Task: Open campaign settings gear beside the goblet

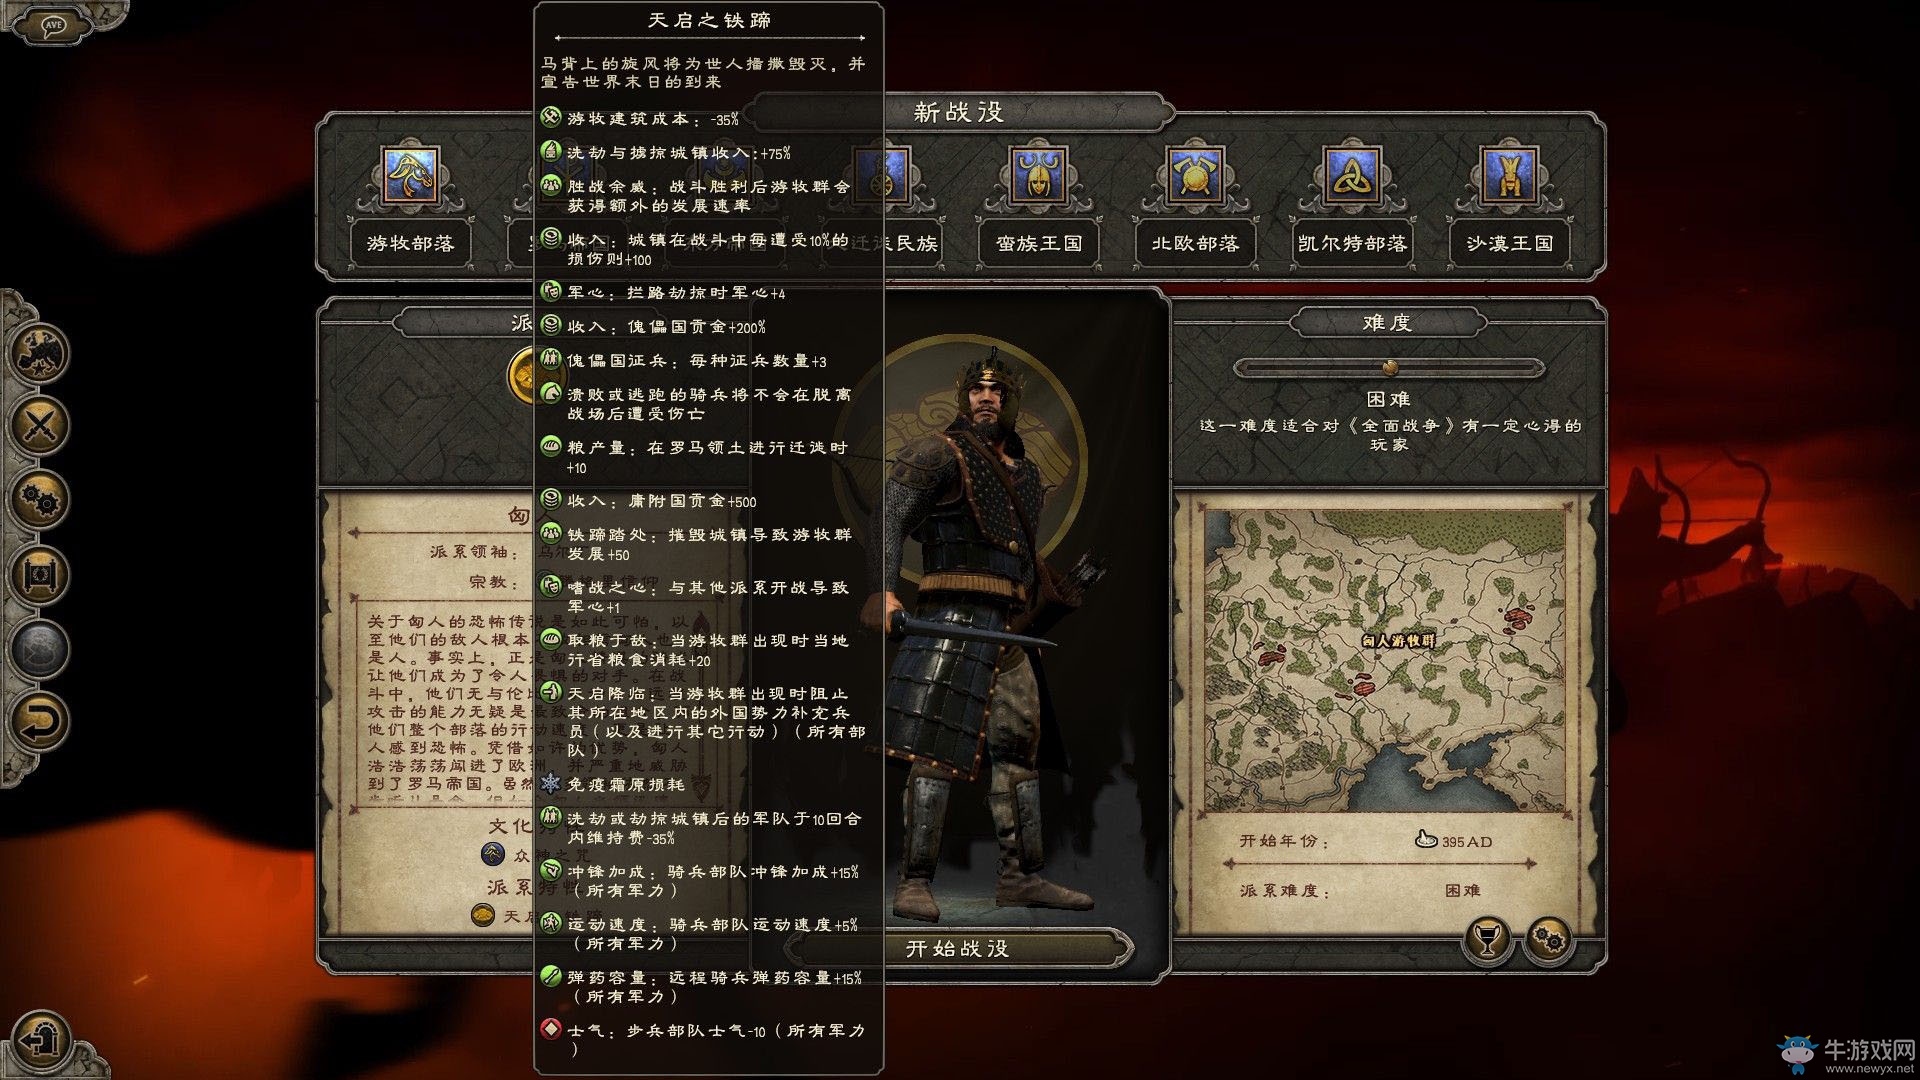Action: (x=1549, y=938)
